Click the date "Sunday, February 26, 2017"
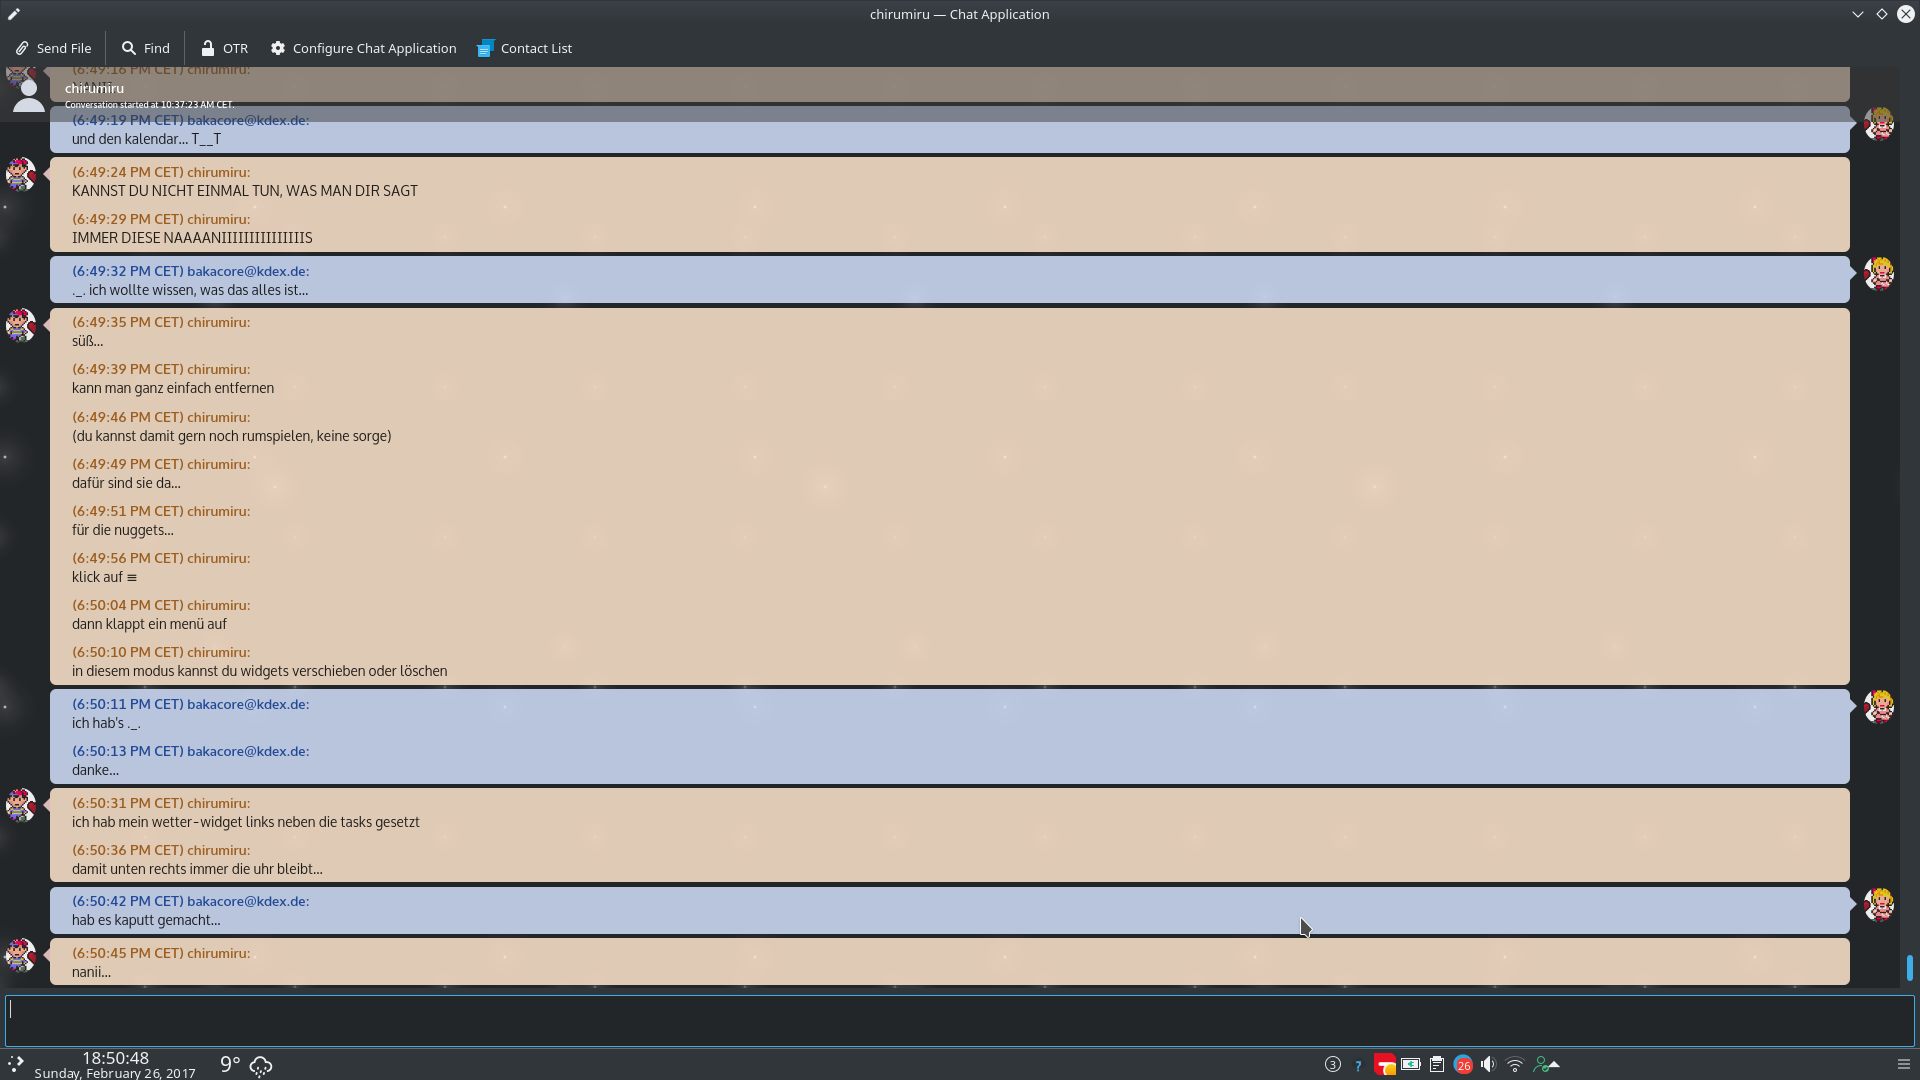1920x1080 pixels. pyautogui.click(x=115, y=1073)
